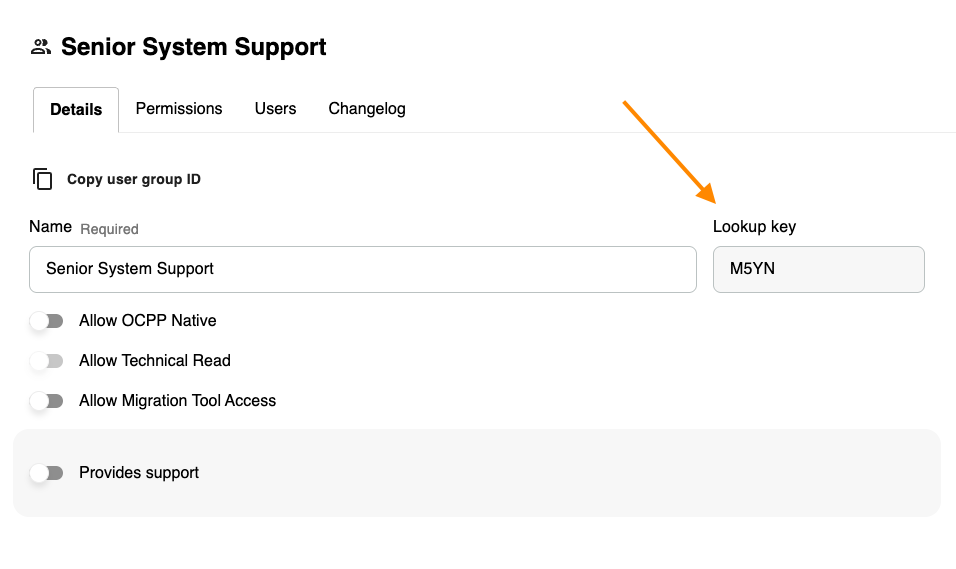Click the "Copy user group ID" text
956x569 pixels.
[134, 180]
